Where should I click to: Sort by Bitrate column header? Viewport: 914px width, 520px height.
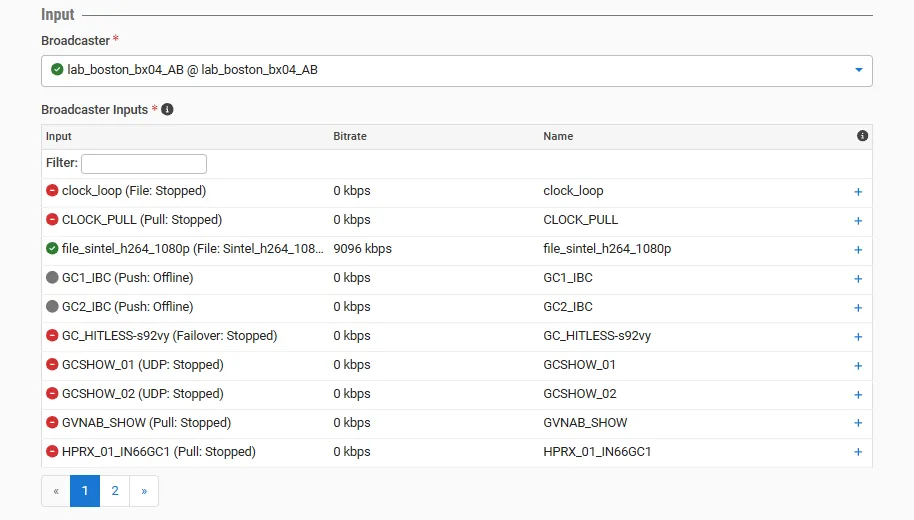[350, 136]
